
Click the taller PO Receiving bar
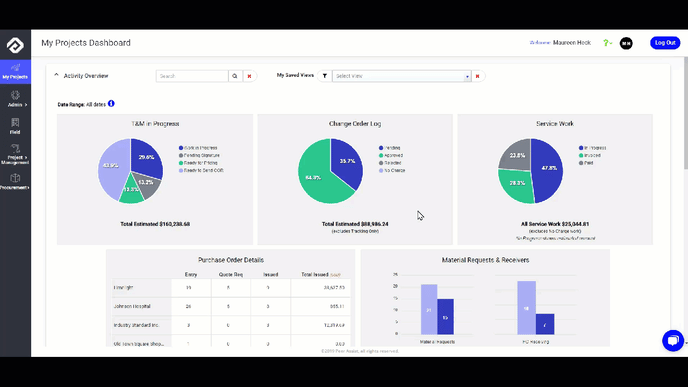[x=527, y=308]
